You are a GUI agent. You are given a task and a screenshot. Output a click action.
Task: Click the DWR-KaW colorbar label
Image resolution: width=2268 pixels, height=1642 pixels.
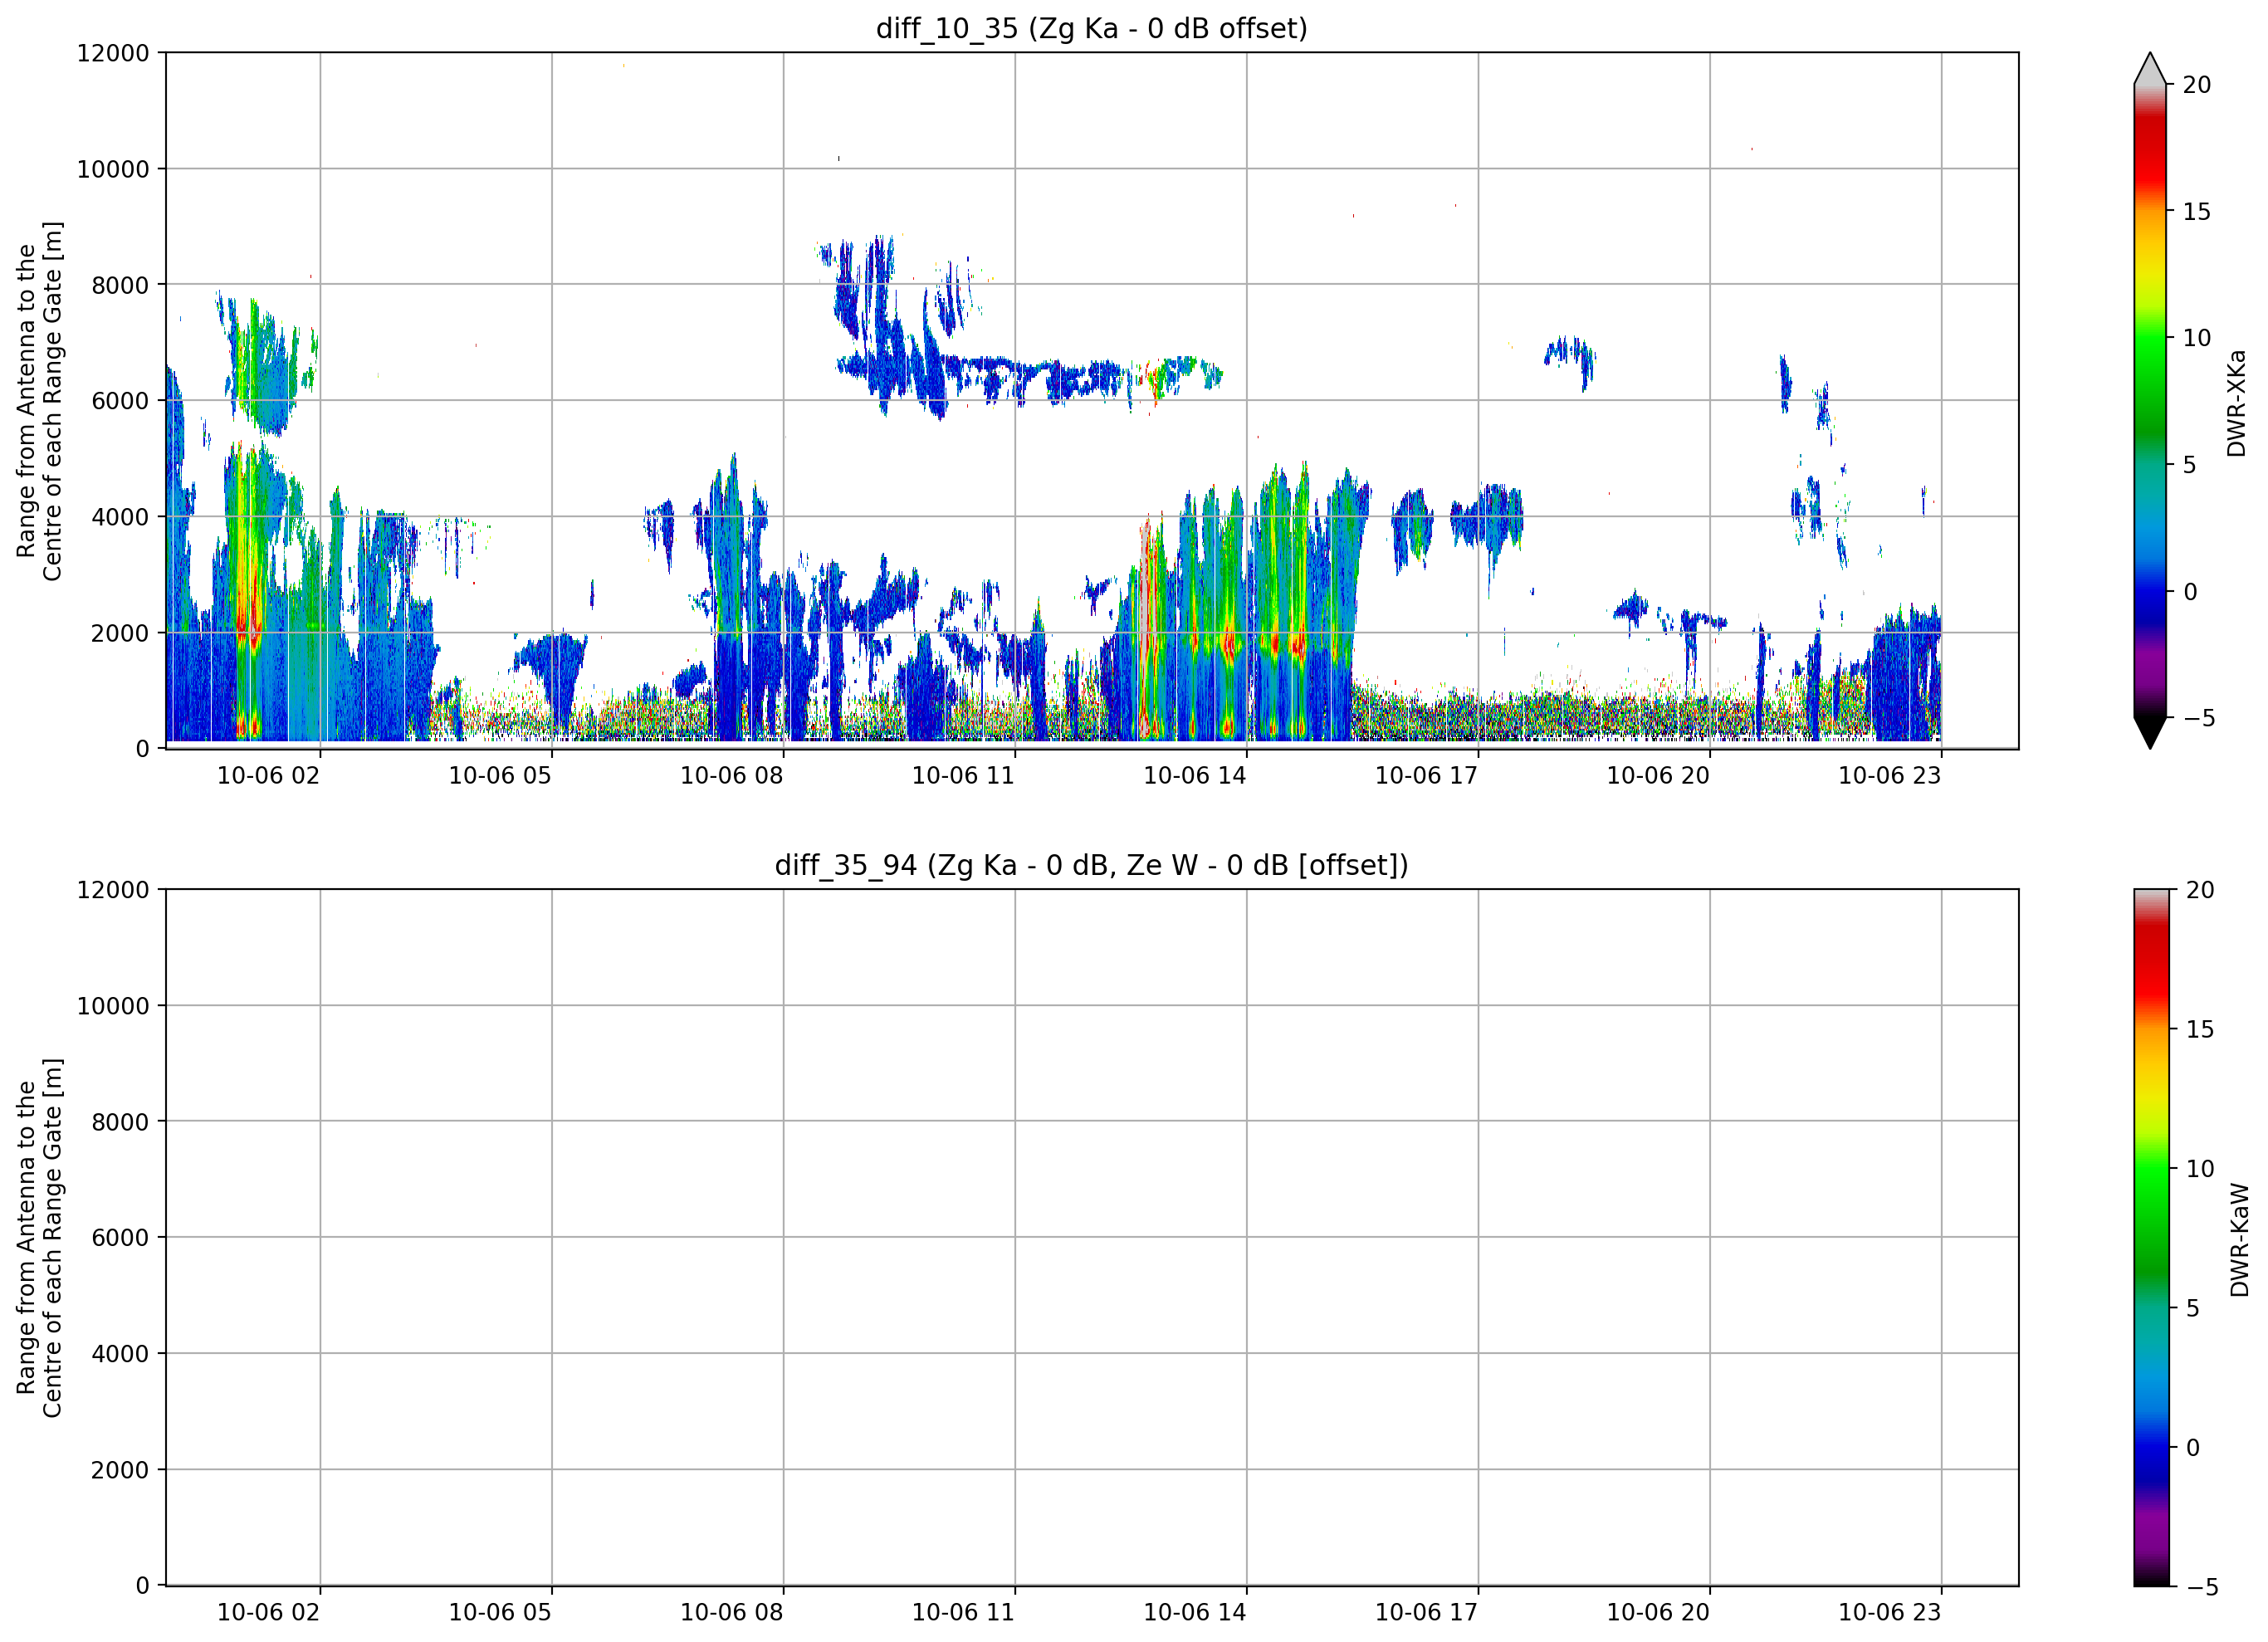coord(2239,1239)
